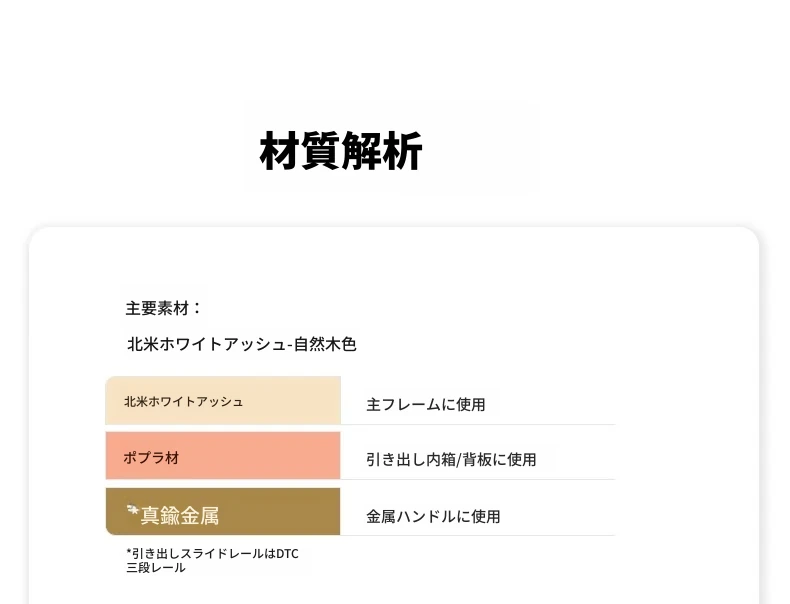
Task: Select the beige 北米ホワイトアッシュ swatch
Action: [223, 400]
